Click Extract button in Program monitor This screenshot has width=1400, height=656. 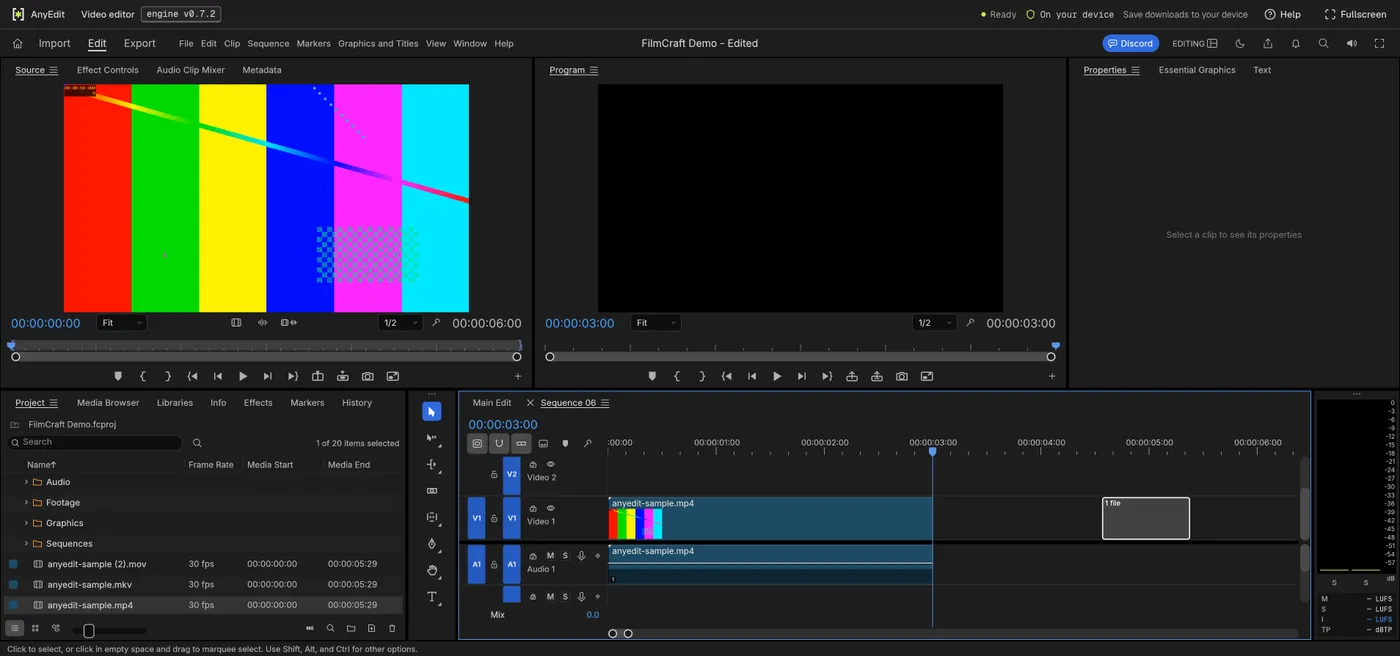877,376
